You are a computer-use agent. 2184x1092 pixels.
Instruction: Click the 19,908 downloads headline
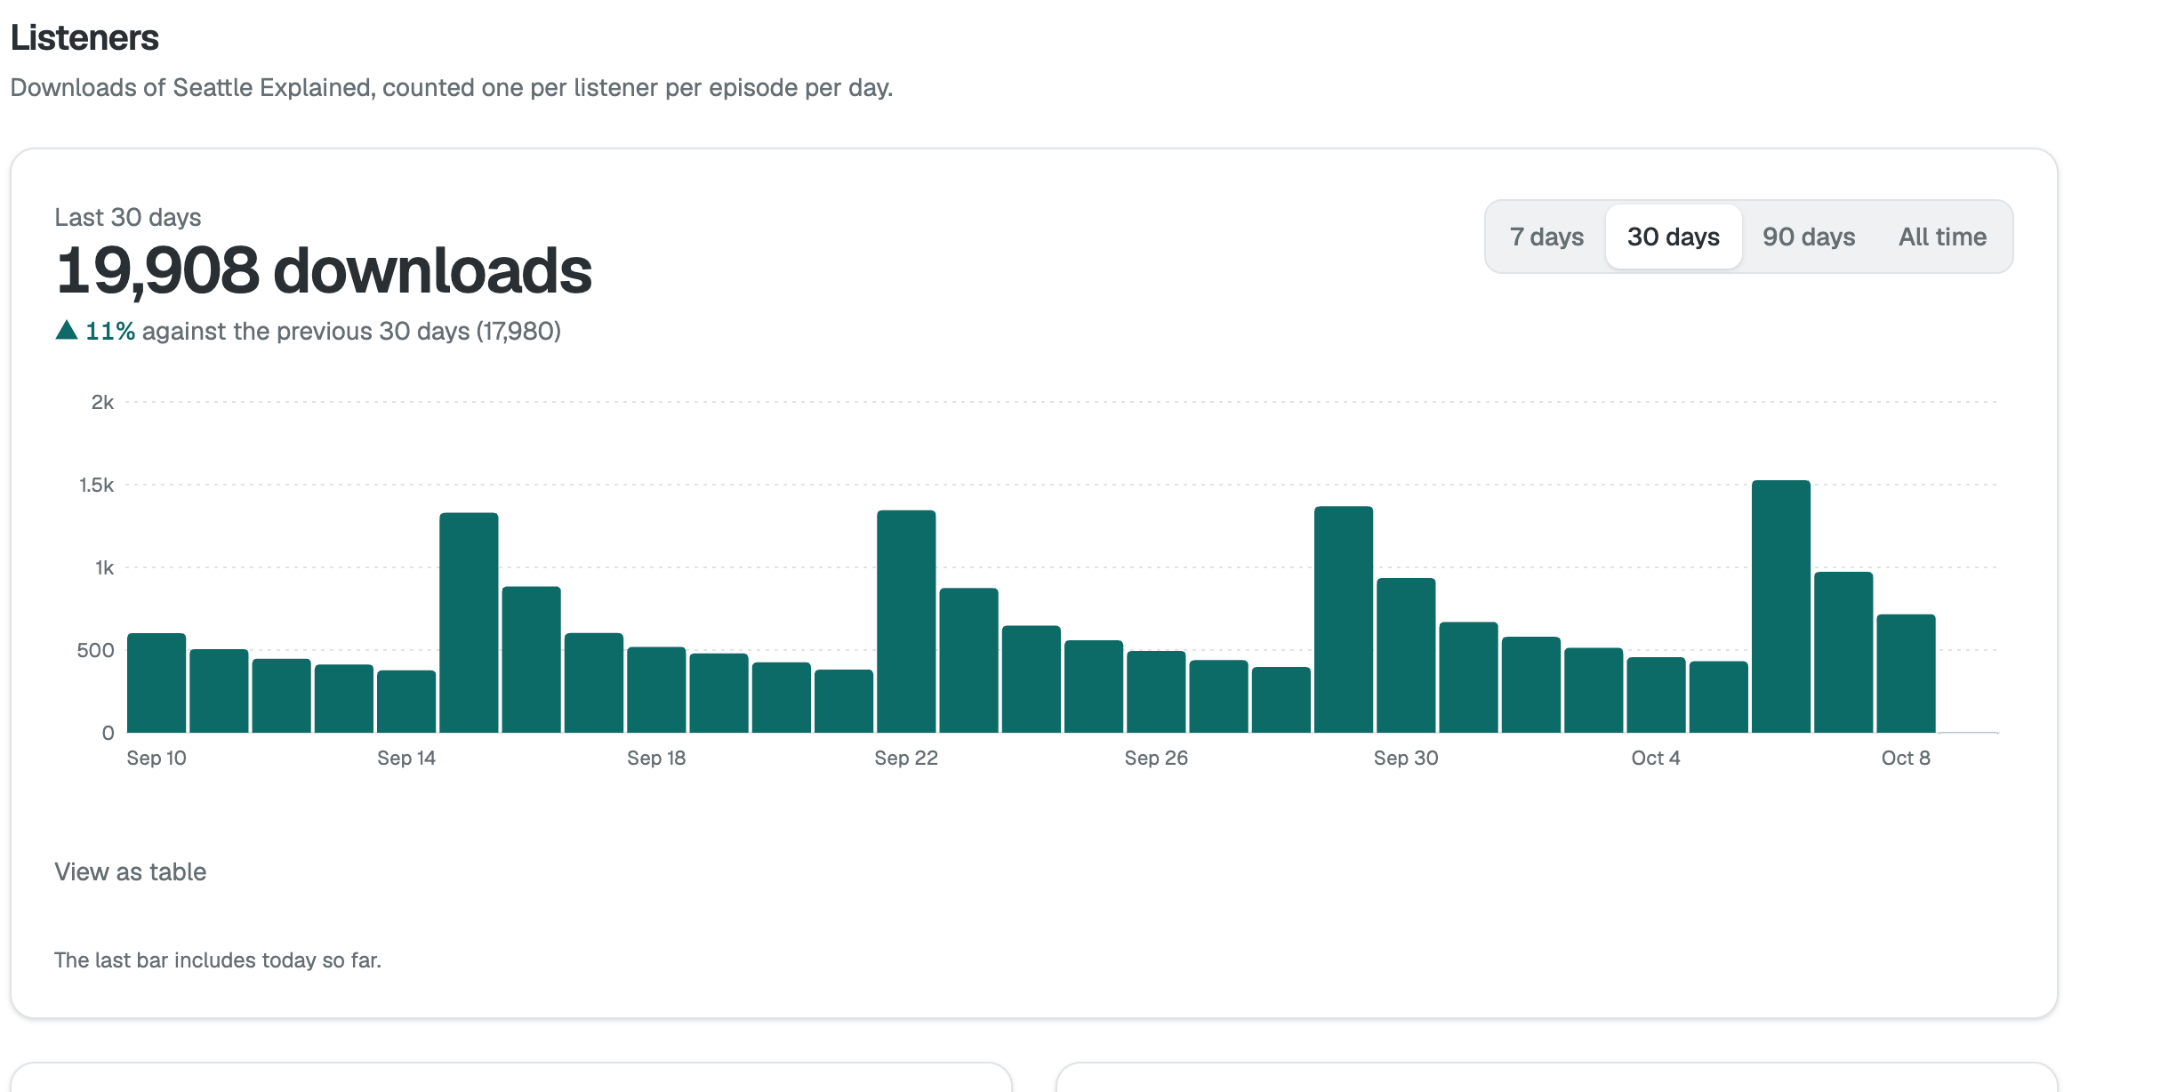[x=323, y=270]
